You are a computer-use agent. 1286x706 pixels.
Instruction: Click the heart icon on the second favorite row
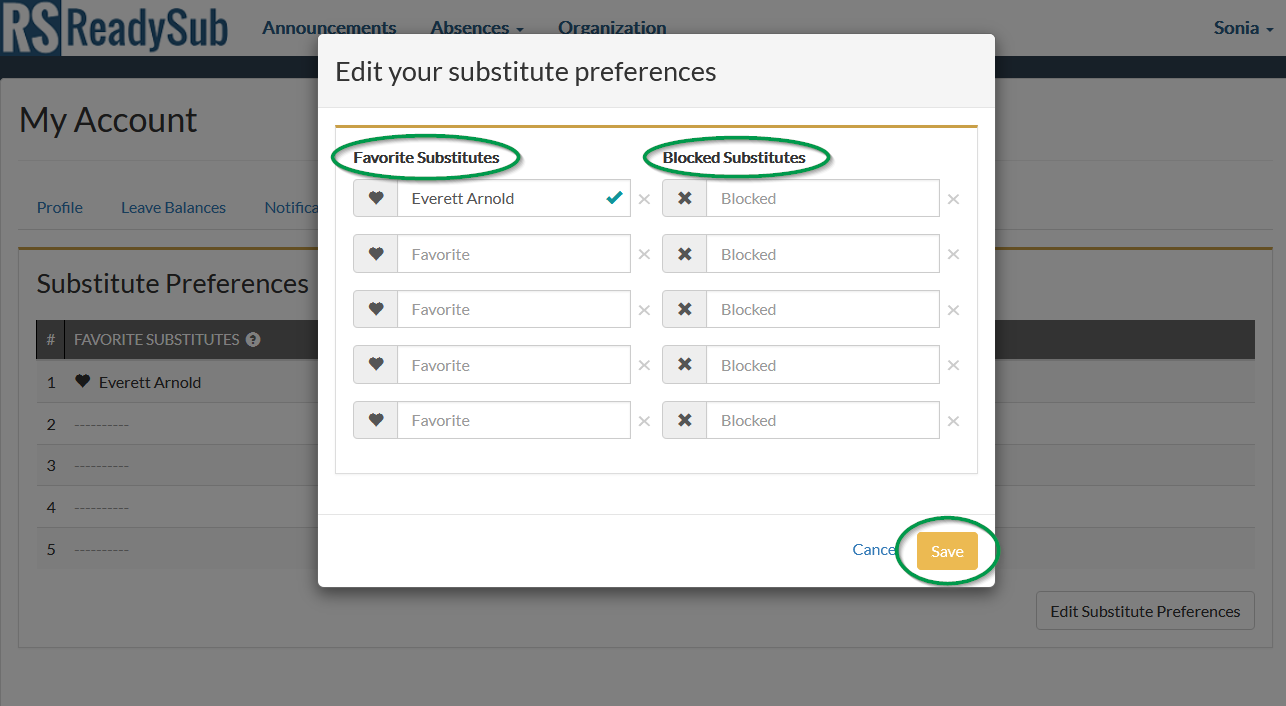pyautogui.click(x=375, y=253)
